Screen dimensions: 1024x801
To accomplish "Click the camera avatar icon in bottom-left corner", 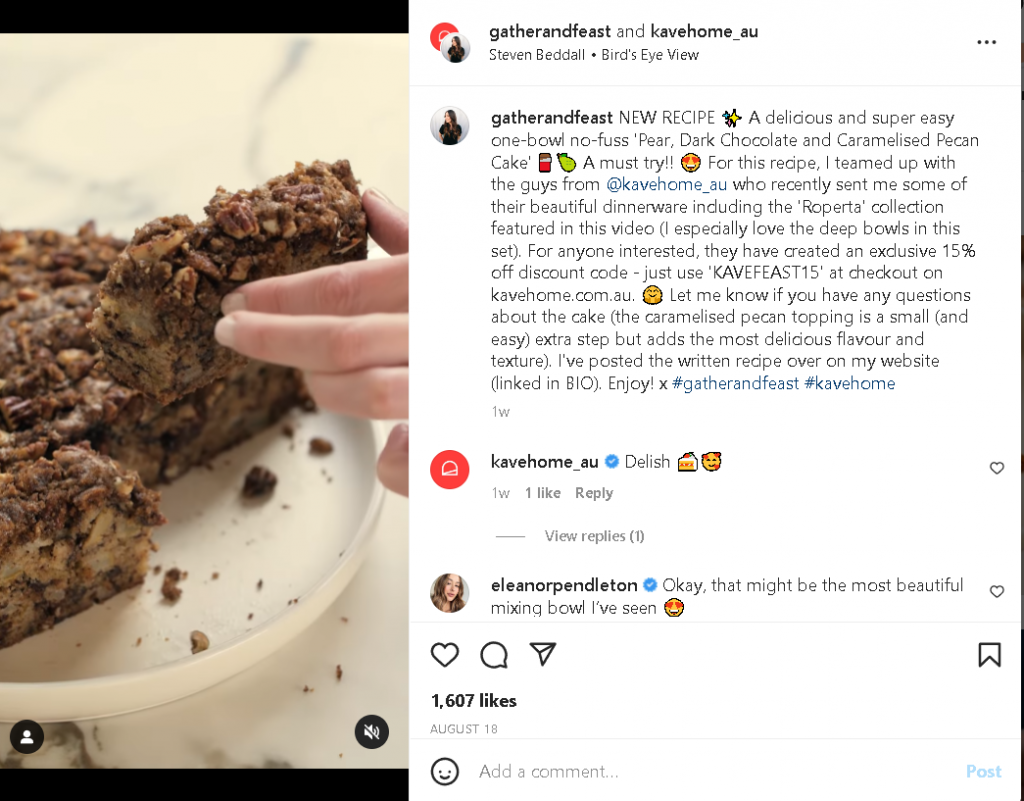I will (x=26, y=737).
